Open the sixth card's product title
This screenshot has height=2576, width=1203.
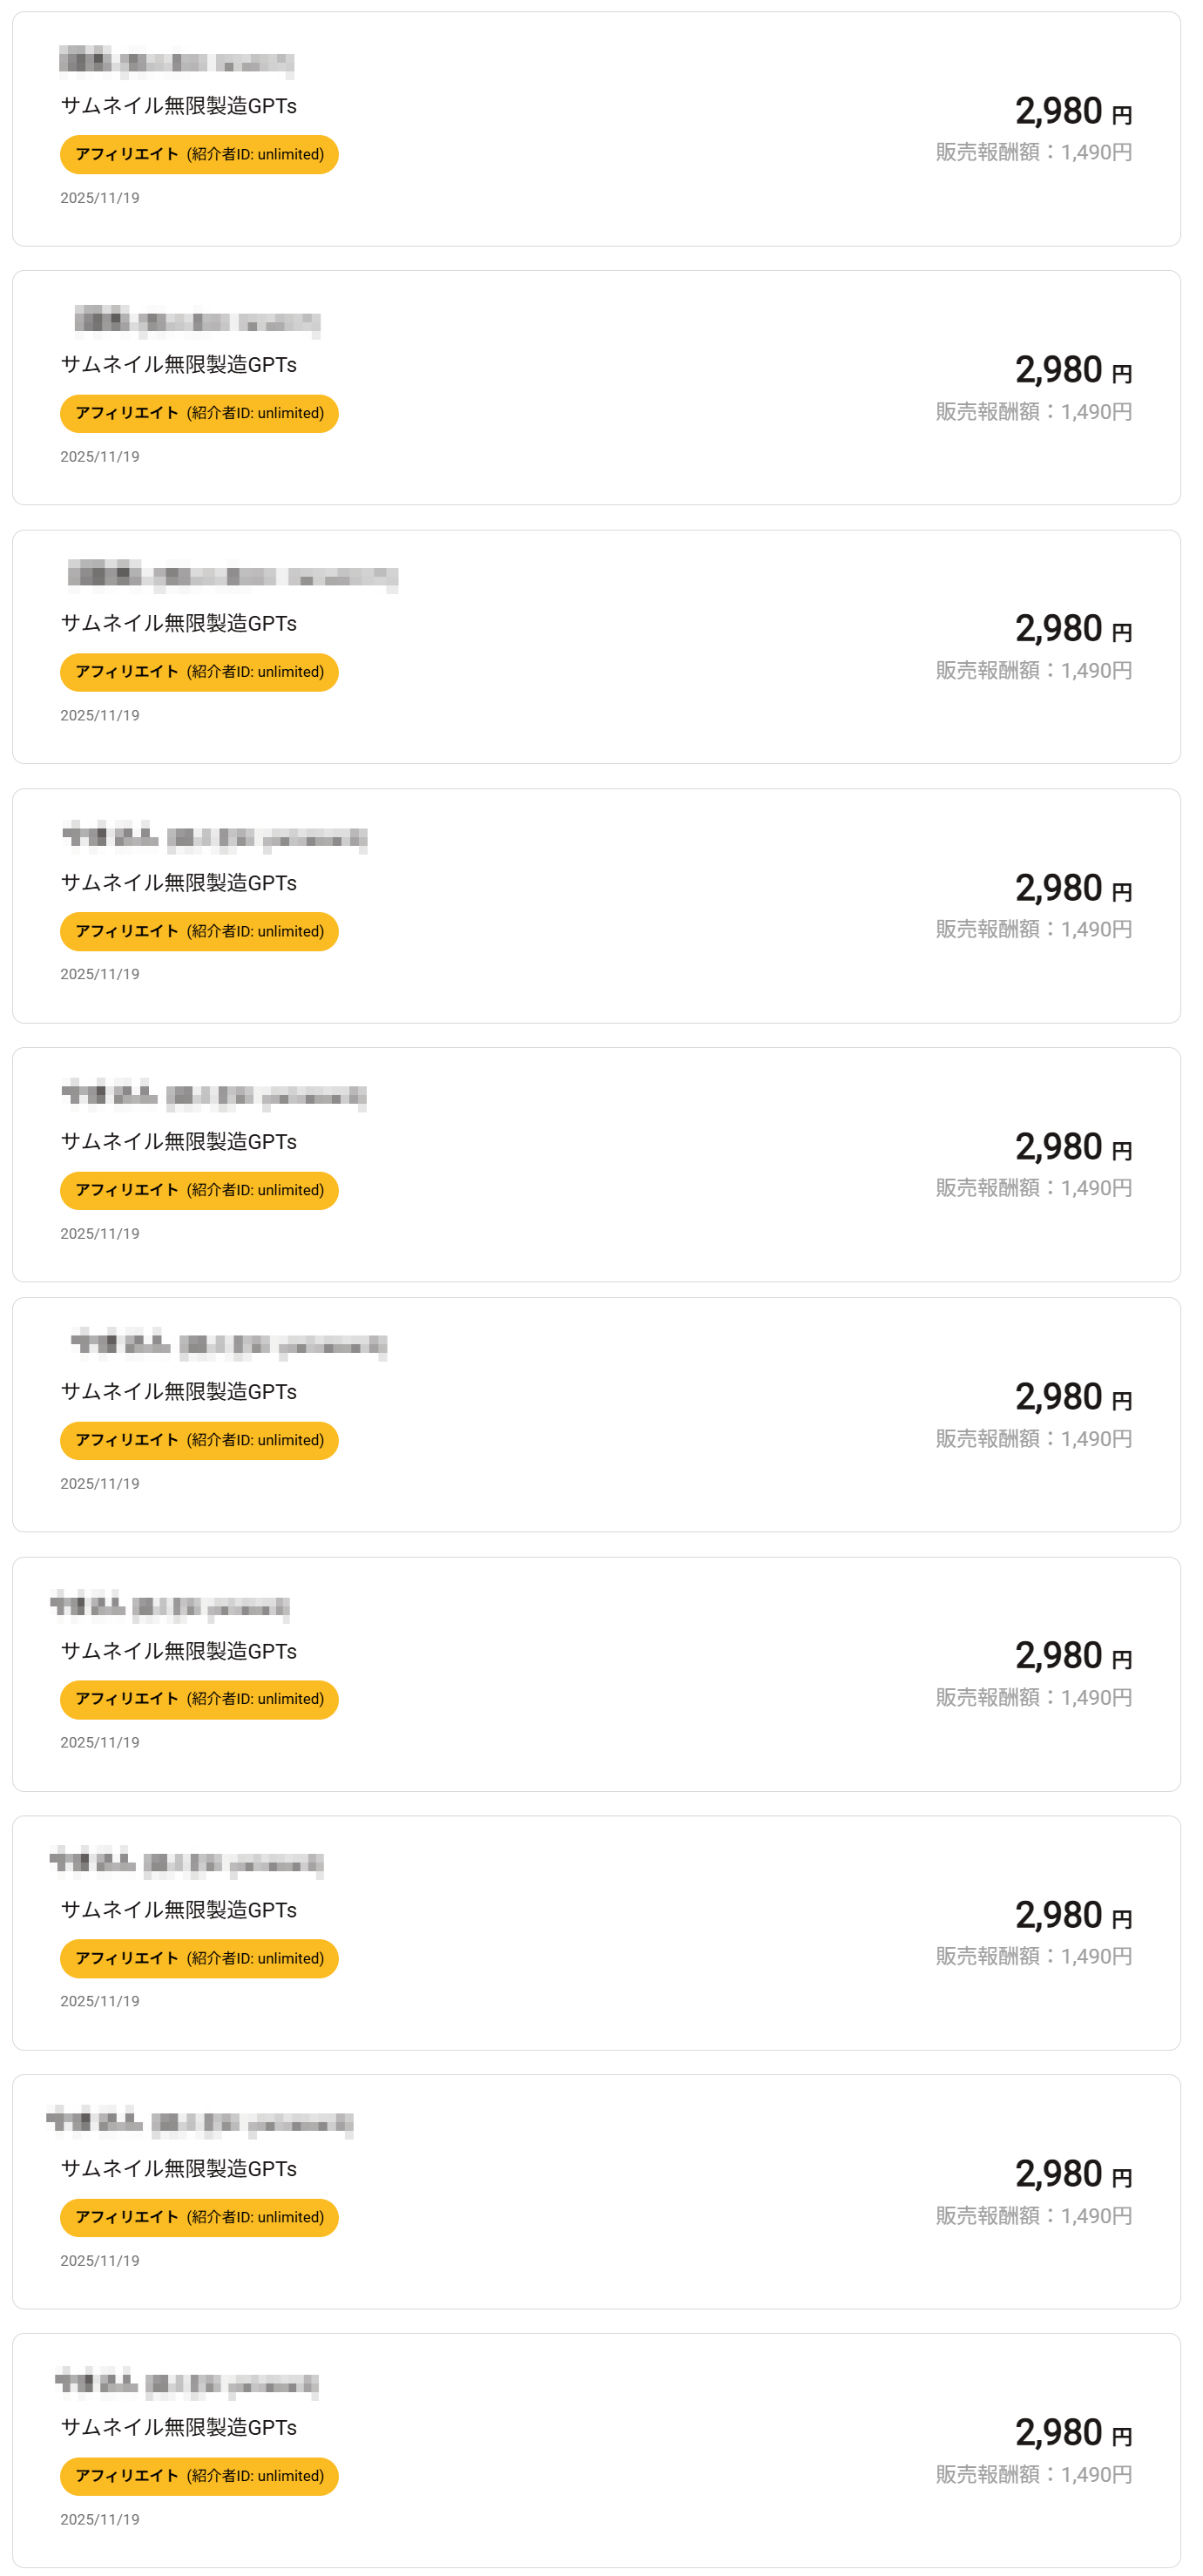(178, 1392)
